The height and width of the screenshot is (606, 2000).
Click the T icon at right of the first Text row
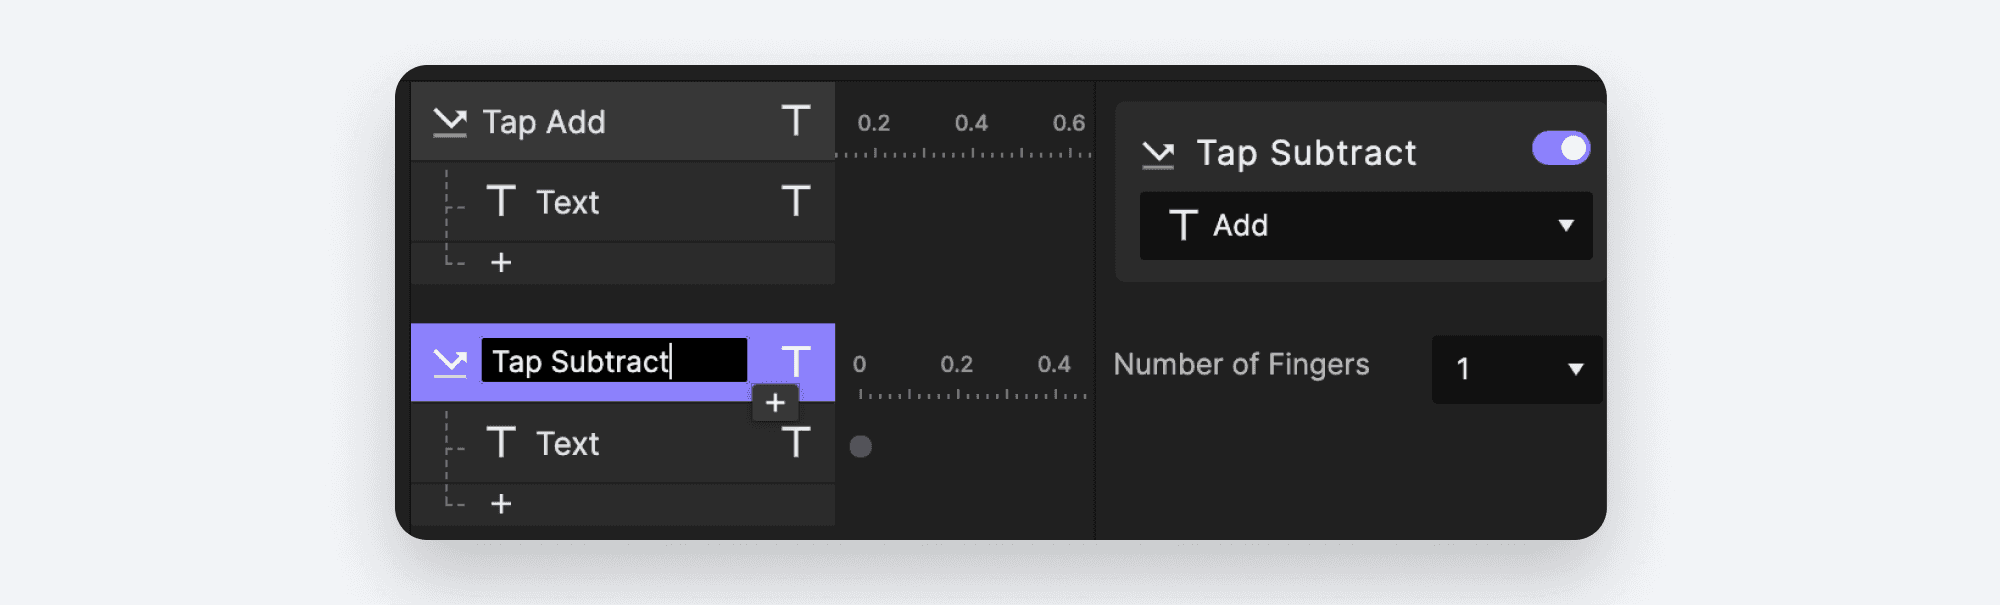(795, 202)
